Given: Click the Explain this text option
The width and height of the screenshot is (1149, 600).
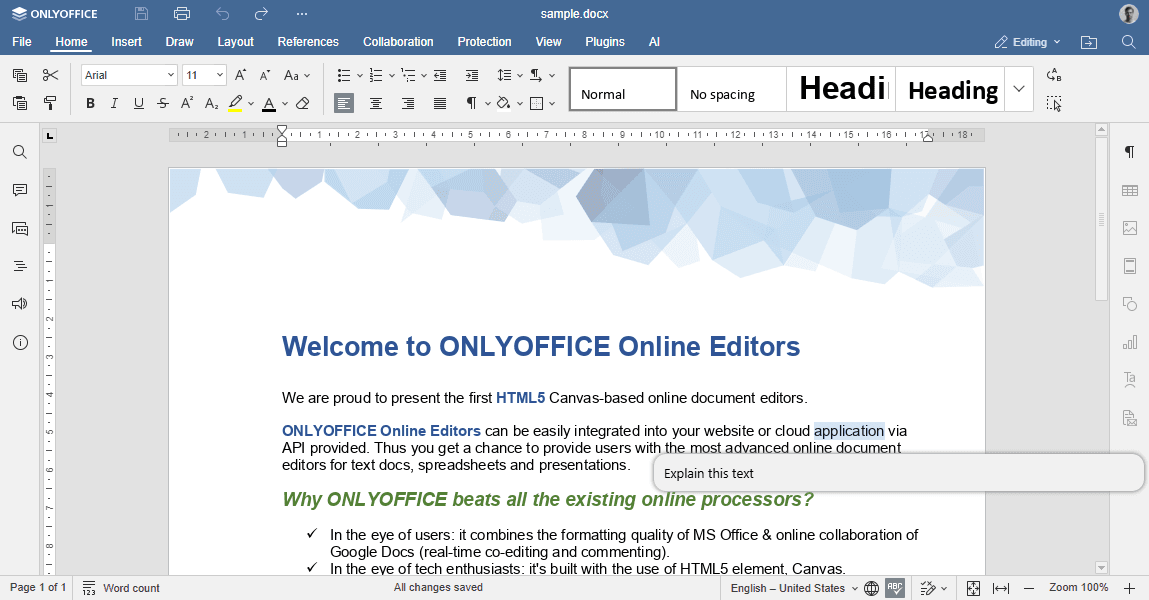Looking at the screenshot, I should point(709,474).
